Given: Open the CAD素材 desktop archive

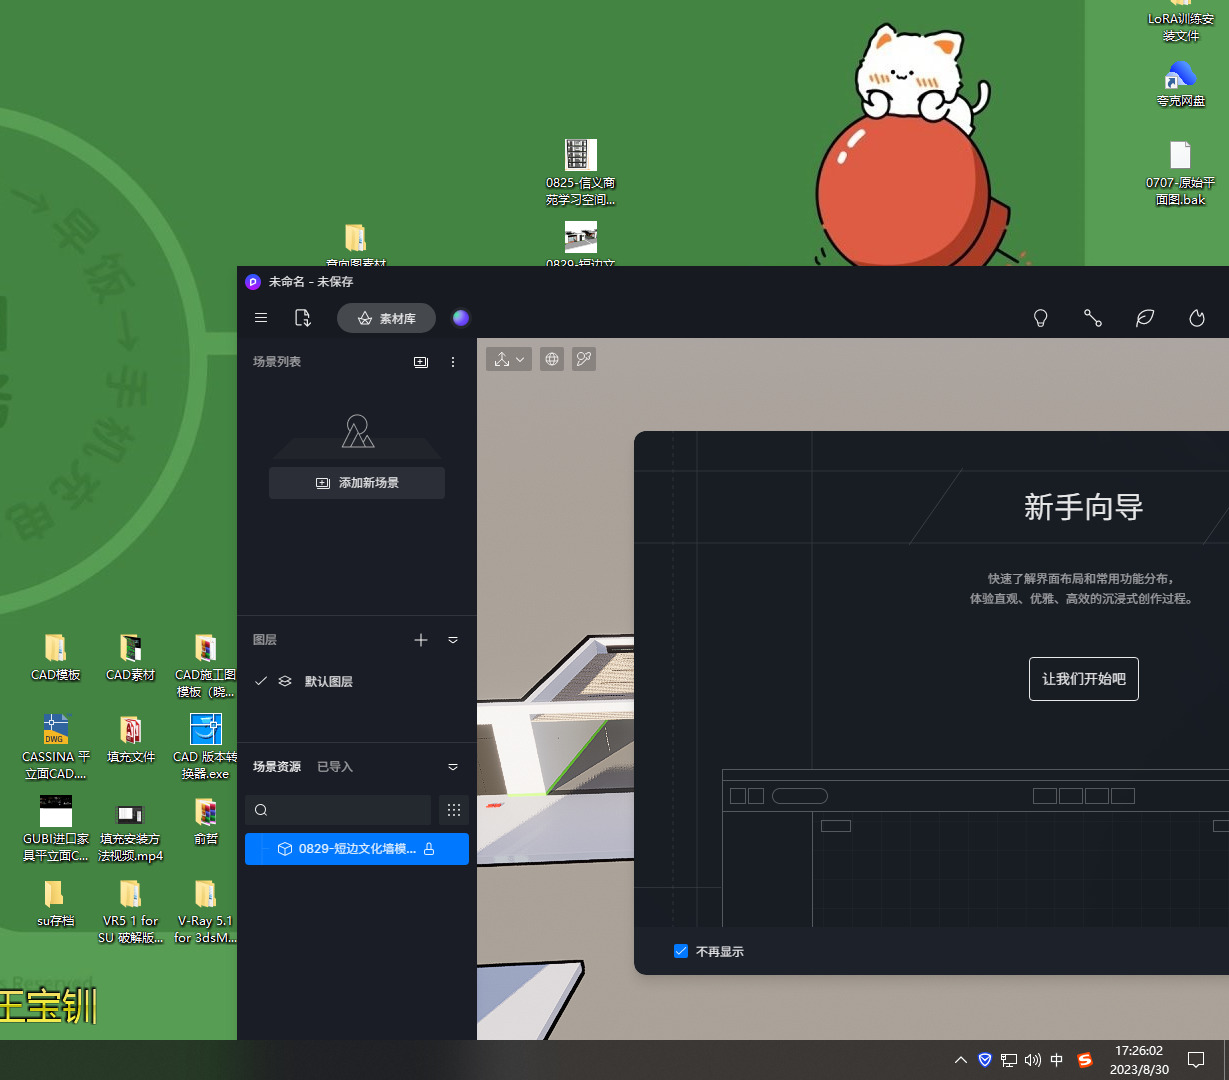Looking at the screenshot, I should point(131,658).
